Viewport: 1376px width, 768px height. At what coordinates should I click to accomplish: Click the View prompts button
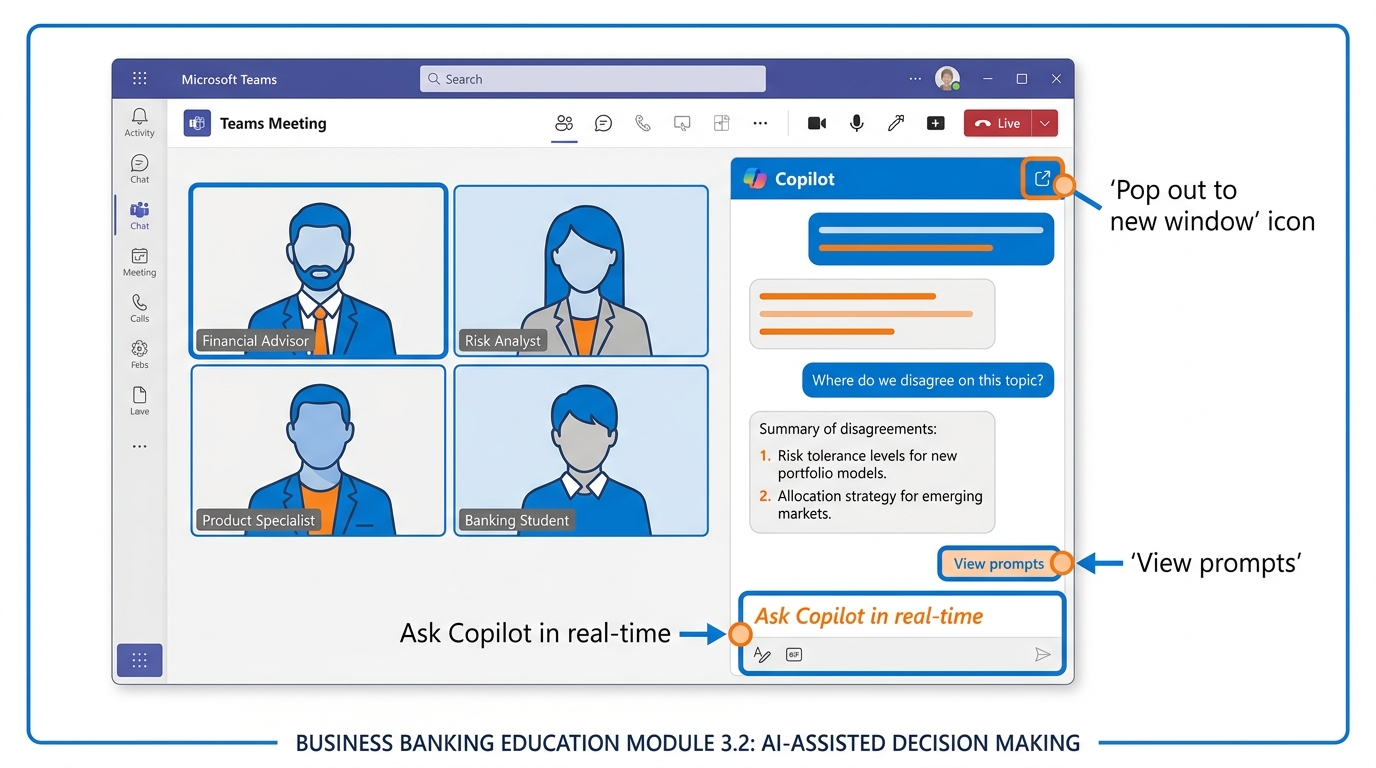tap(998, 564)
